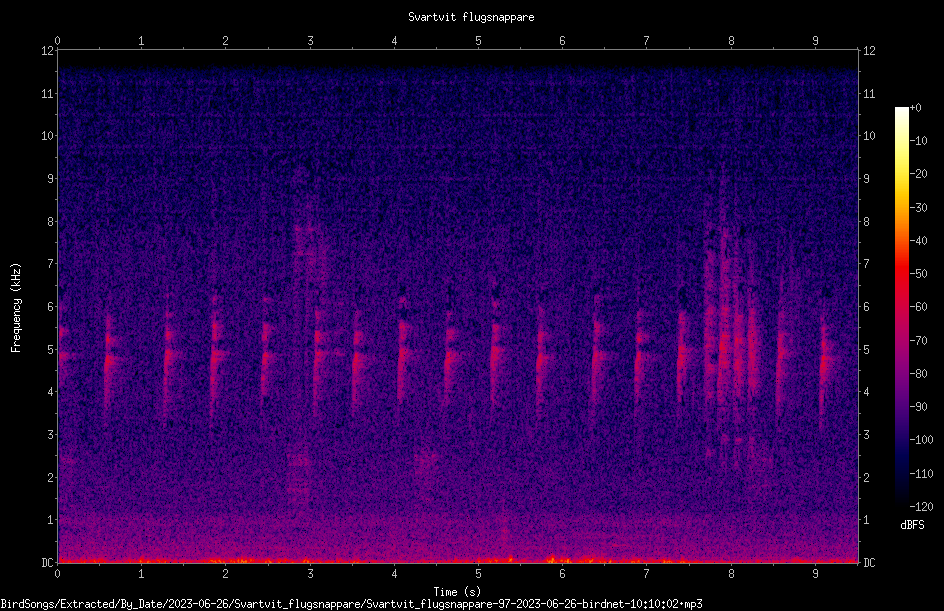Click the color scale bar

(901, 306)
